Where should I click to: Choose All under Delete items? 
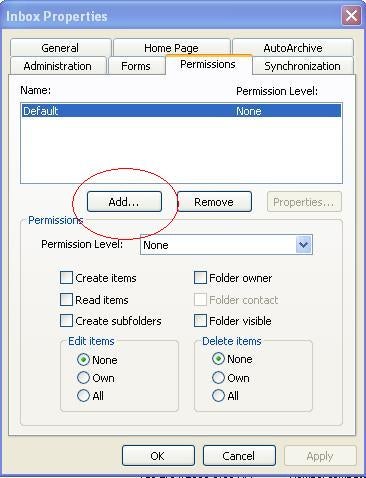pyautogui.click(x=218, y=396)
